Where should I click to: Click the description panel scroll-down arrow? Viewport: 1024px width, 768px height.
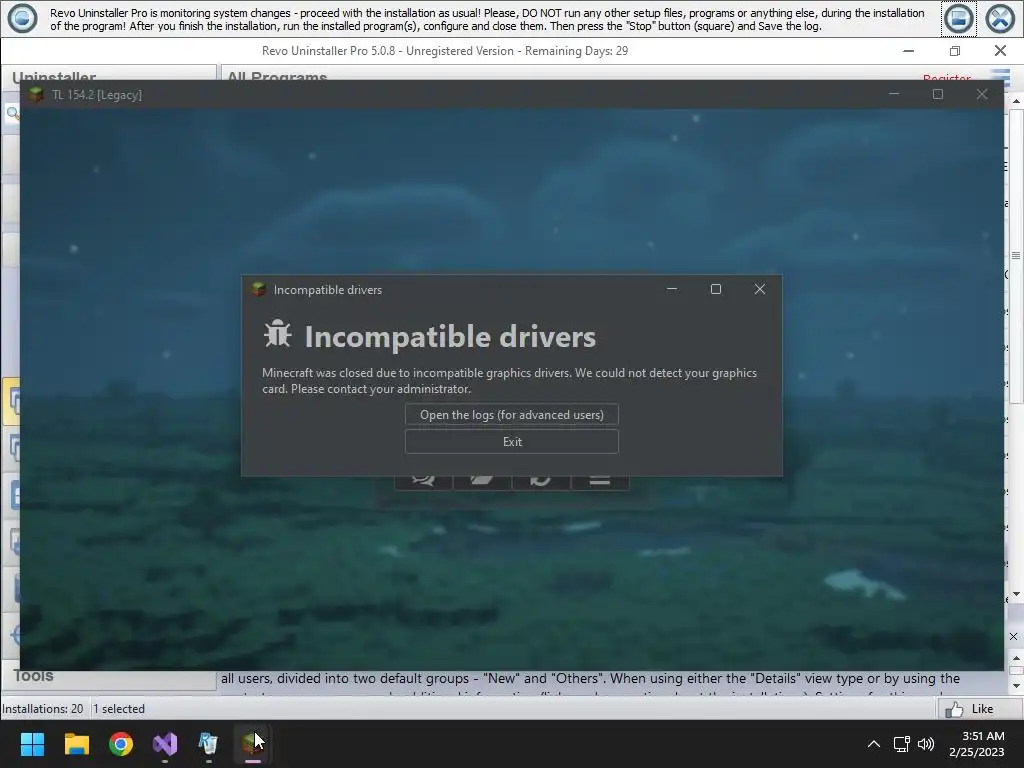pyautogui.click(x=1016, y=686)
